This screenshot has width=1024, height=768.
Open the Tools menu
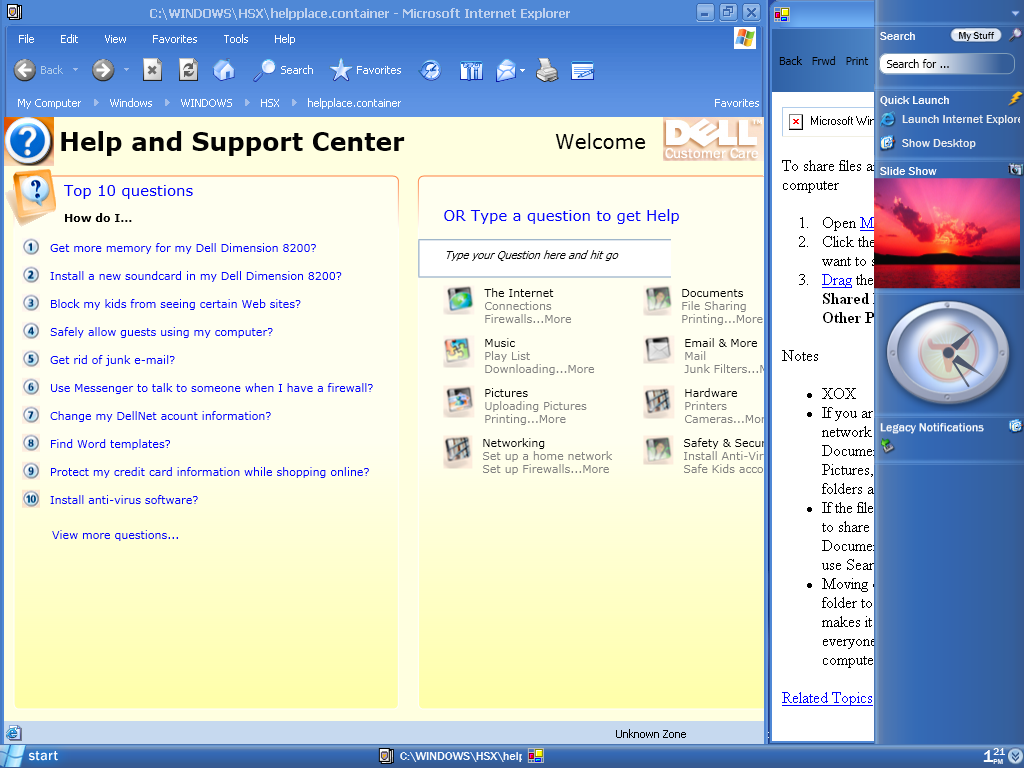coord(236,39)
